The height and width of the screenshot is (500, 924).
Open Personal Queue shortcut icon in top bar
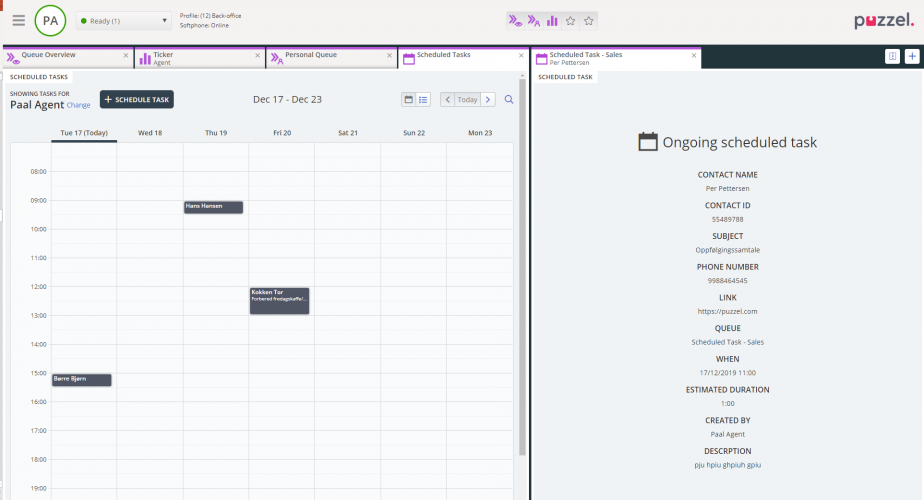[533, 20]
